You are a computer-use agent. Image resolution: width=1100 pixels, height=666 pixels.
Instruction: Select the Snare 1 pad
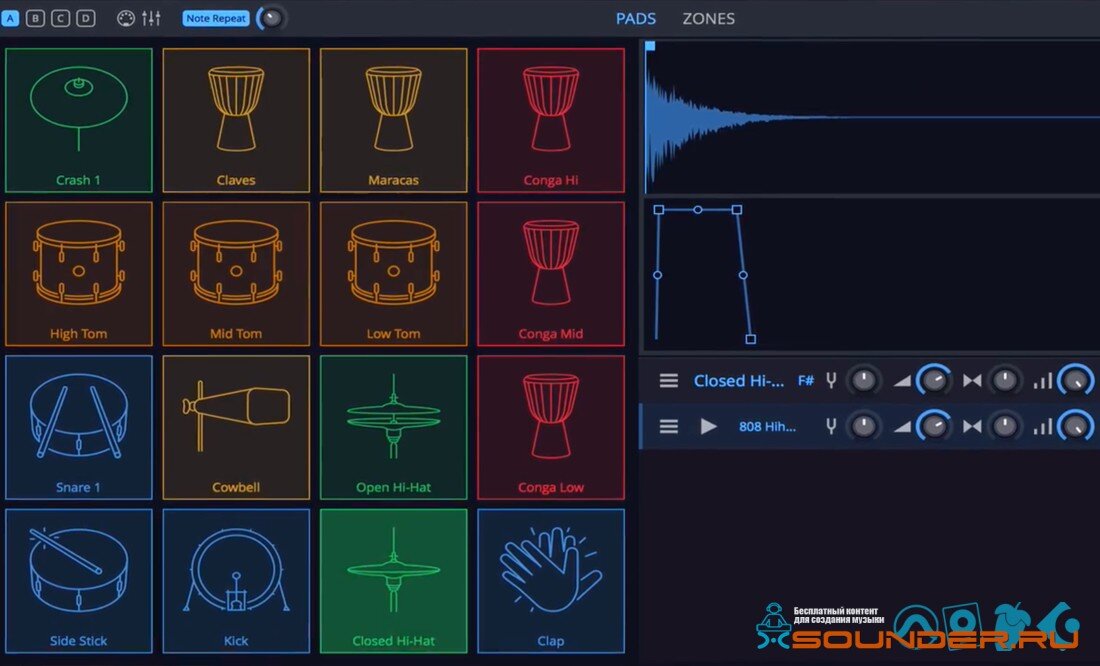[x=79, y=427]
